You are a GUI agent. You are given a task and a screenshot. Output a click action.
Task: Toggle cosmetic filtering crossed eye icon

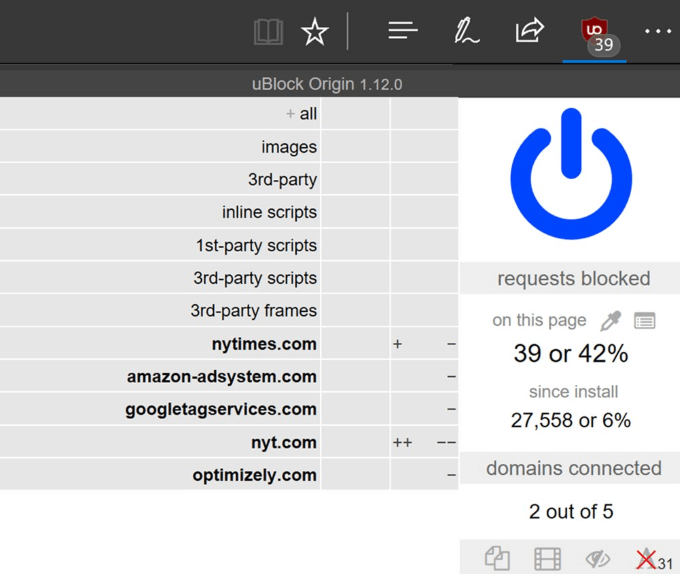598,558
